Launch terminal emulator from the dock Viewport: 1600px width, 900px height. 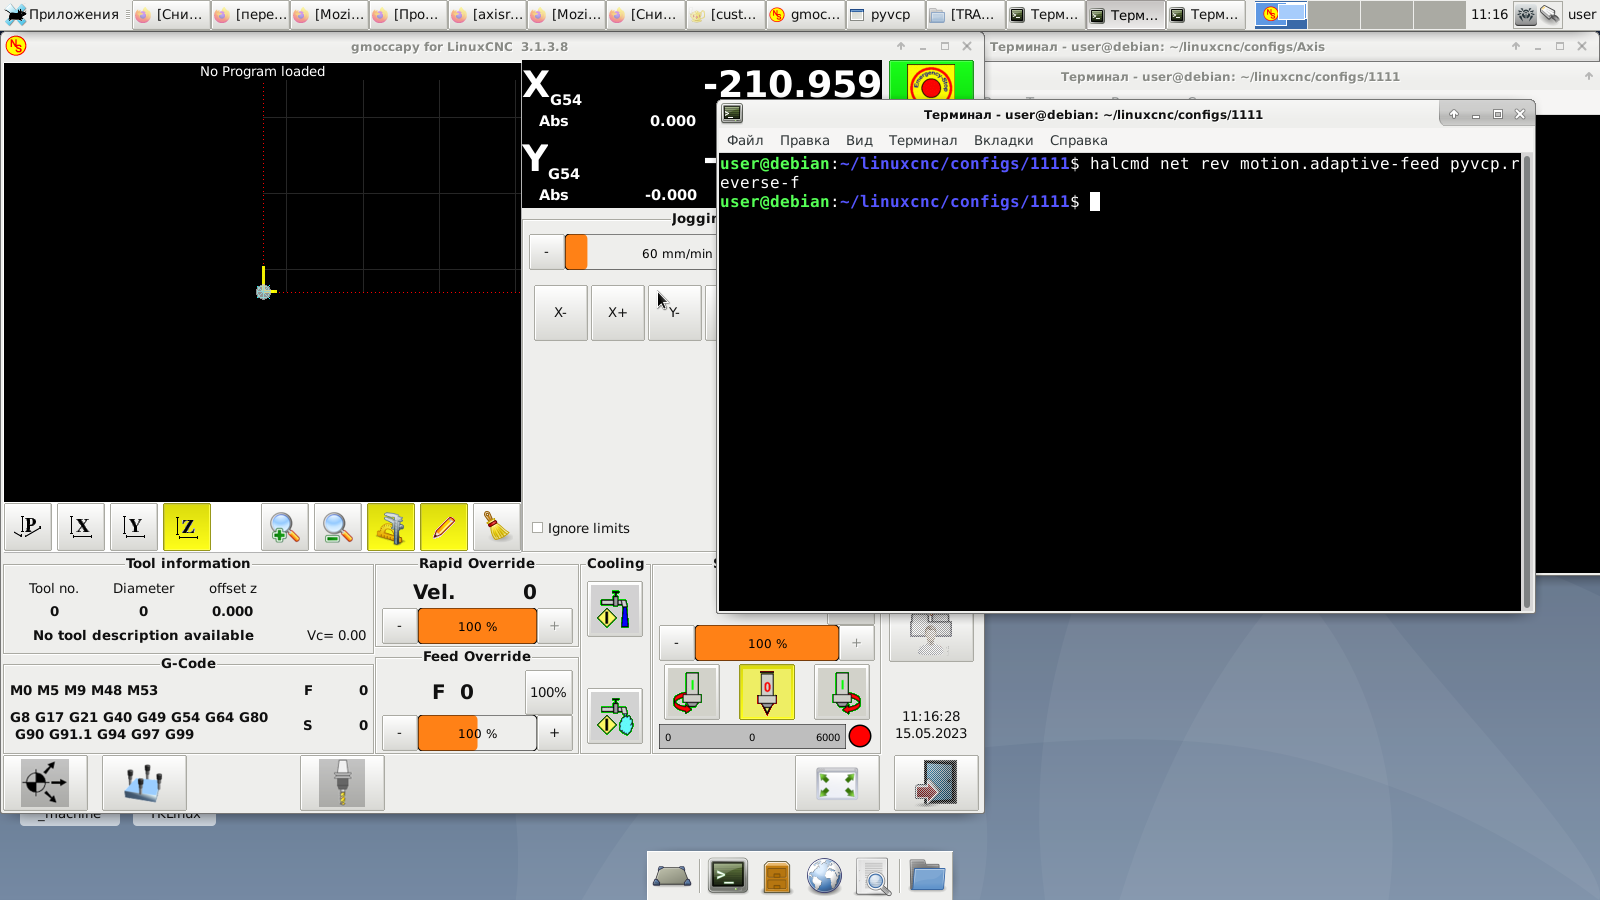point(728,876)
